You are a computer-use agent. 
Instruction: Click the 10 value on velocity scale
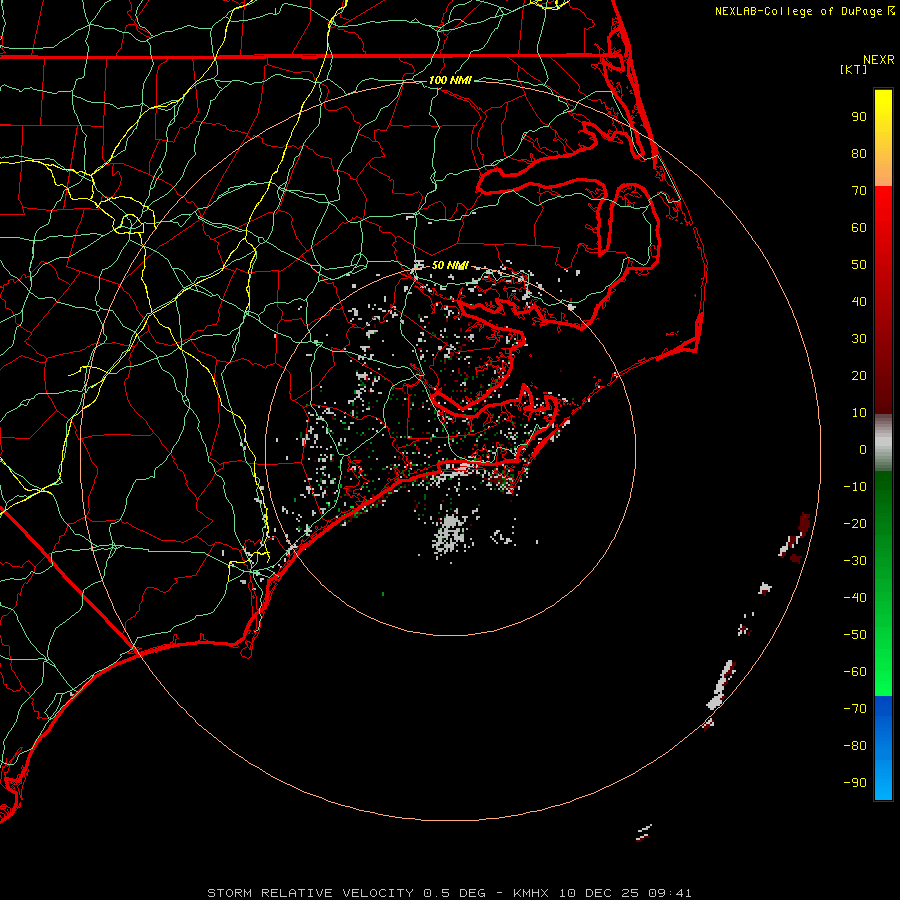(x=859, y=413)
